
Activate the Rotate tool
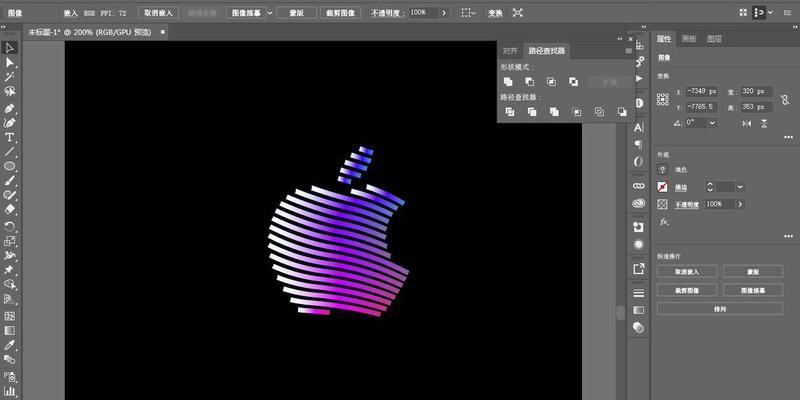click(9, 227)
